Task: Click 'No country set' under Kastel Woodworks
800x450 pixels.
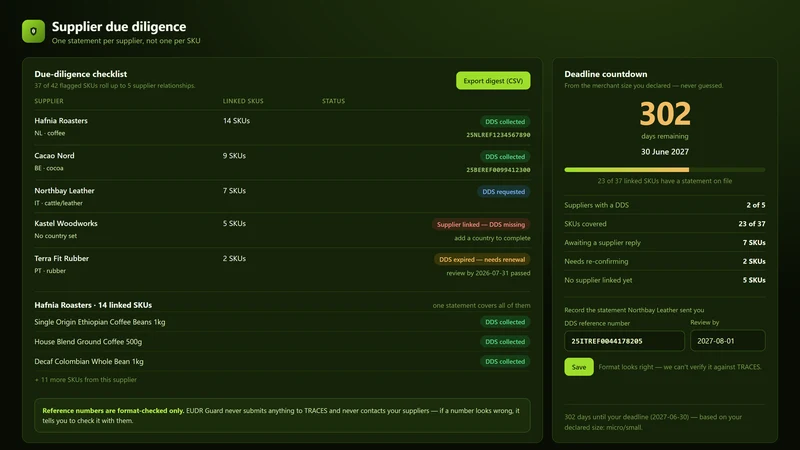Action: 56,236
